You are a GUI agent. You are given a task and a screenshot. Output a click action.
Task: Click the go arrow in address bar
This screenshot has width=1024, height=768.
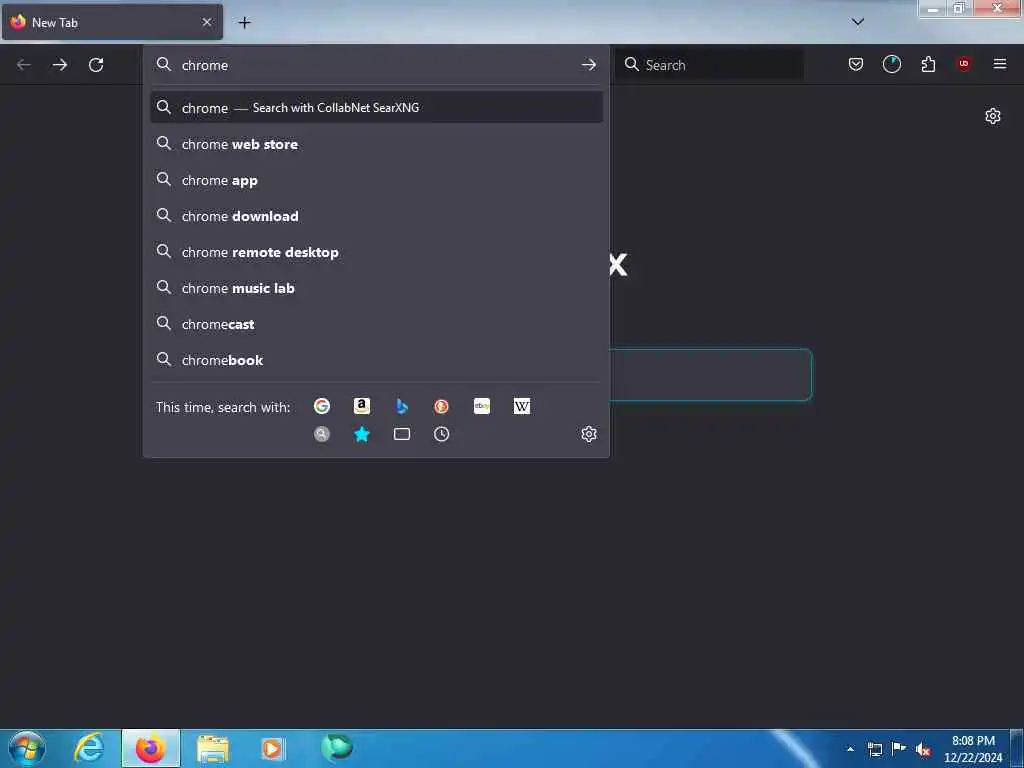(588, 65)
